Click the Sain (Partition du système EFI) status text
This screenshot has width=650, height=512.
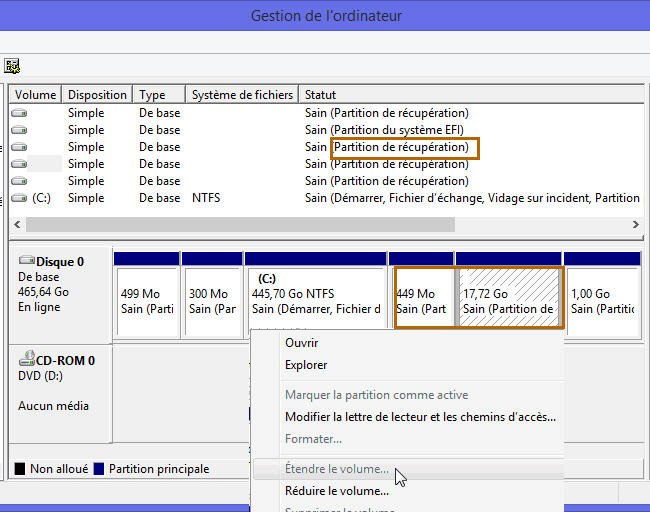coord(384,130)
